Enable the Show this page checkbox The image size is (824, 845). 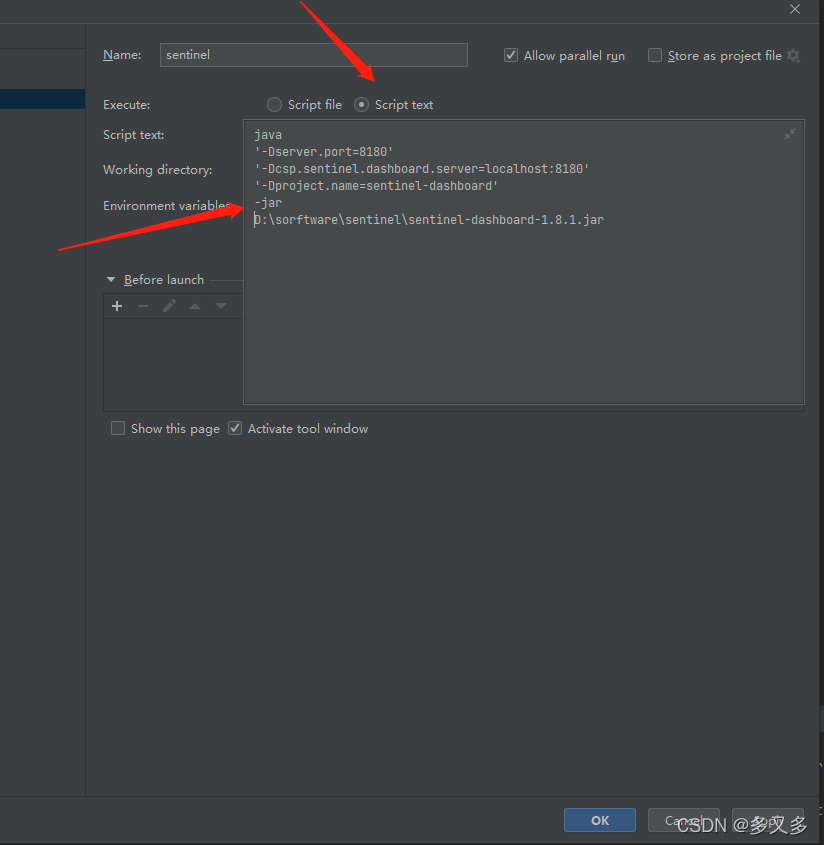click(118, 428)
